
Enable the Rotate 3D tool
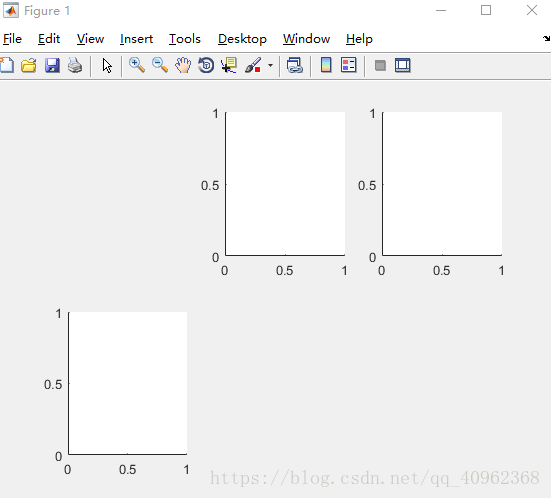[x=206, y=65]
